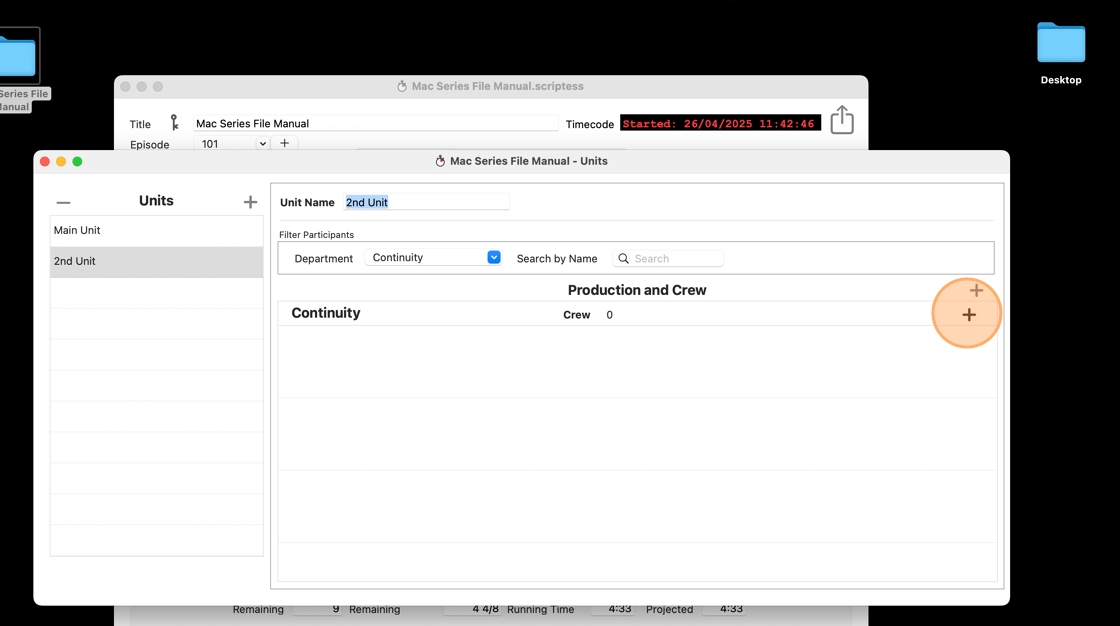Click the Unit Name text field
Viewport: 1120px width, 626px height.
[426, 202]
